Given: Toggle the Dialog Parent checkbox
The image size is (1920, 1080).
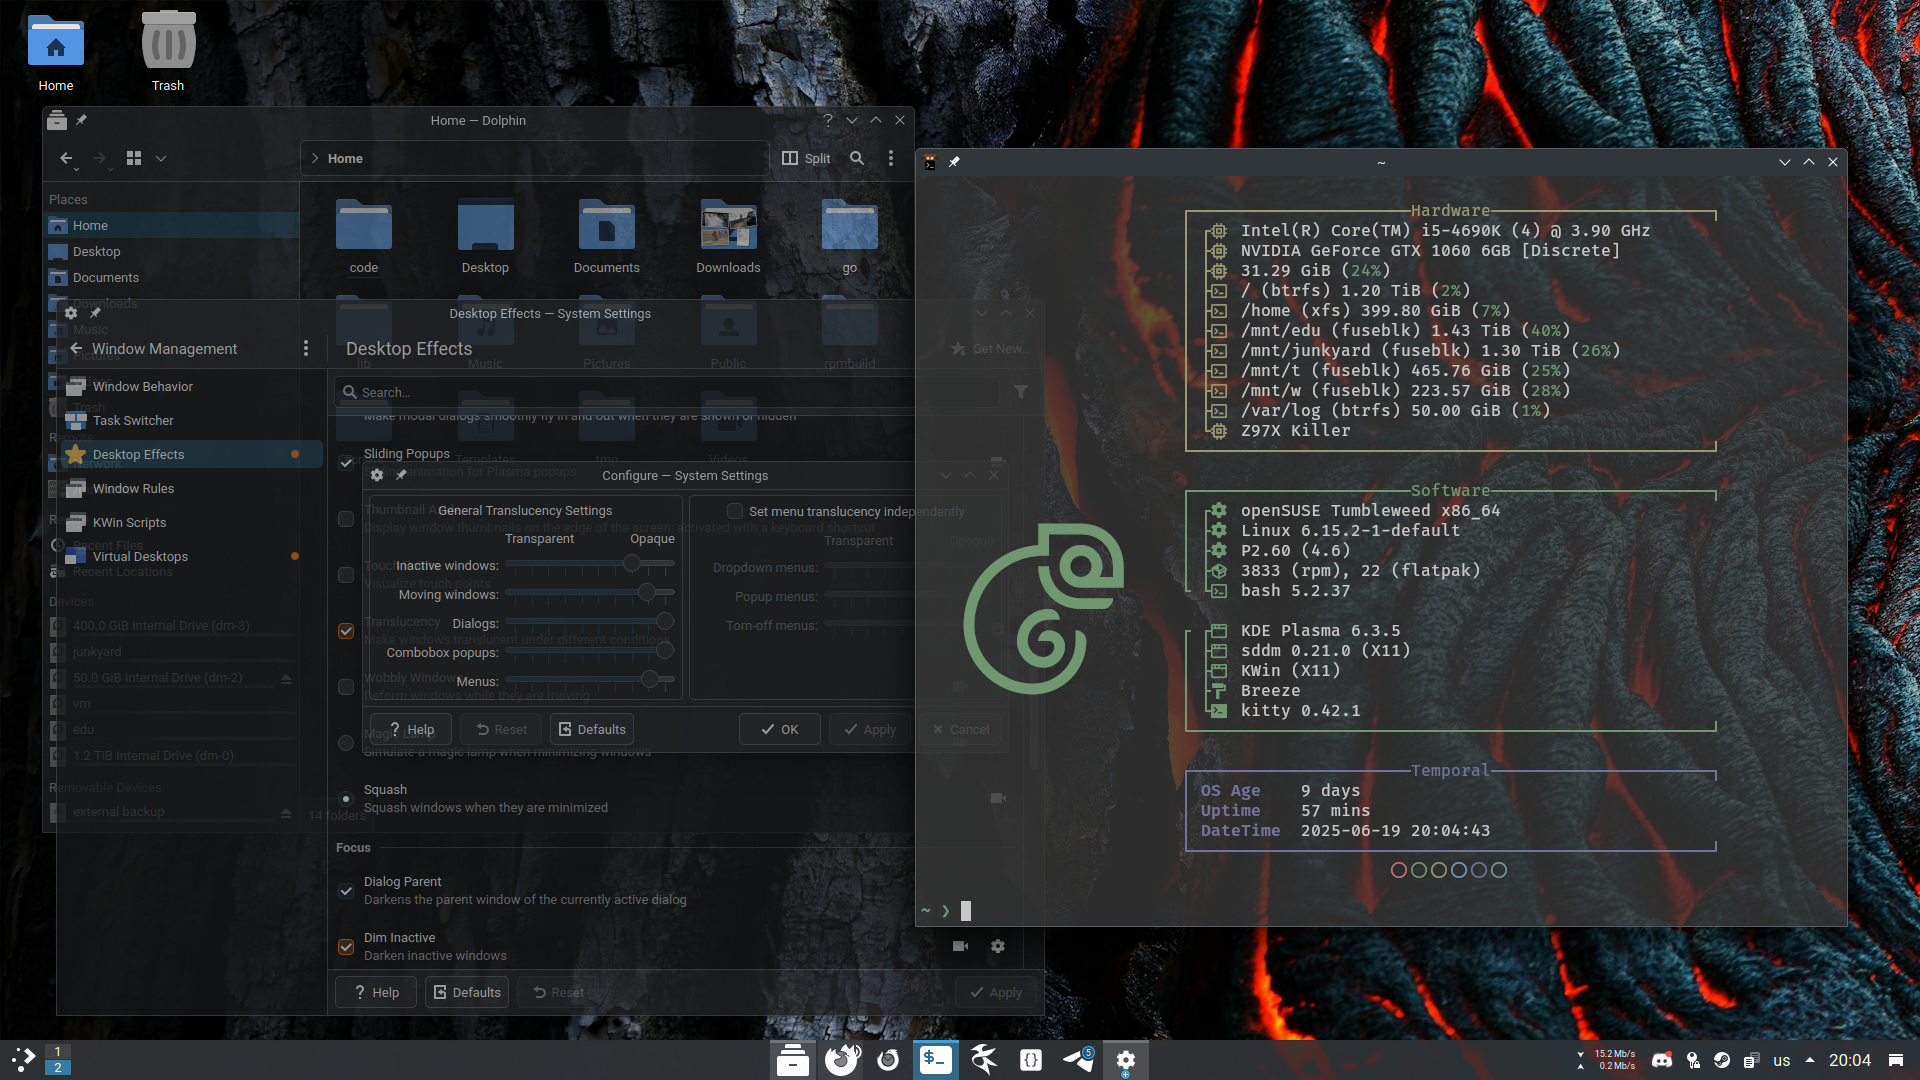Looking at the screenshot, I should [x=346, y=891].
